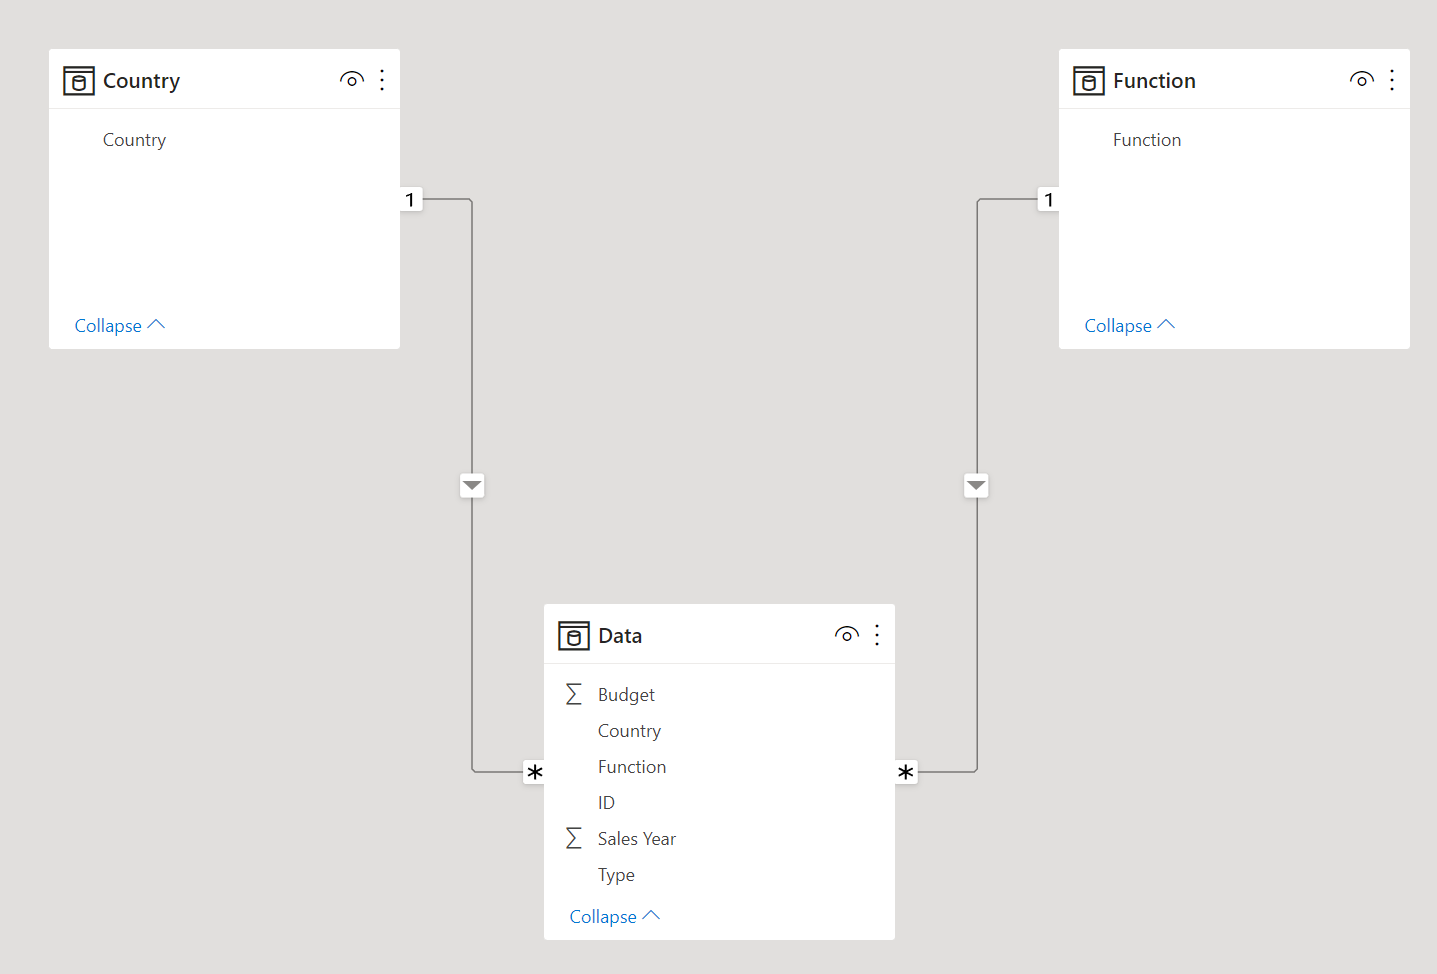Click the Country table icon in header
The width and height of the screenshot is (1437, 974).
tap(79, 81)
